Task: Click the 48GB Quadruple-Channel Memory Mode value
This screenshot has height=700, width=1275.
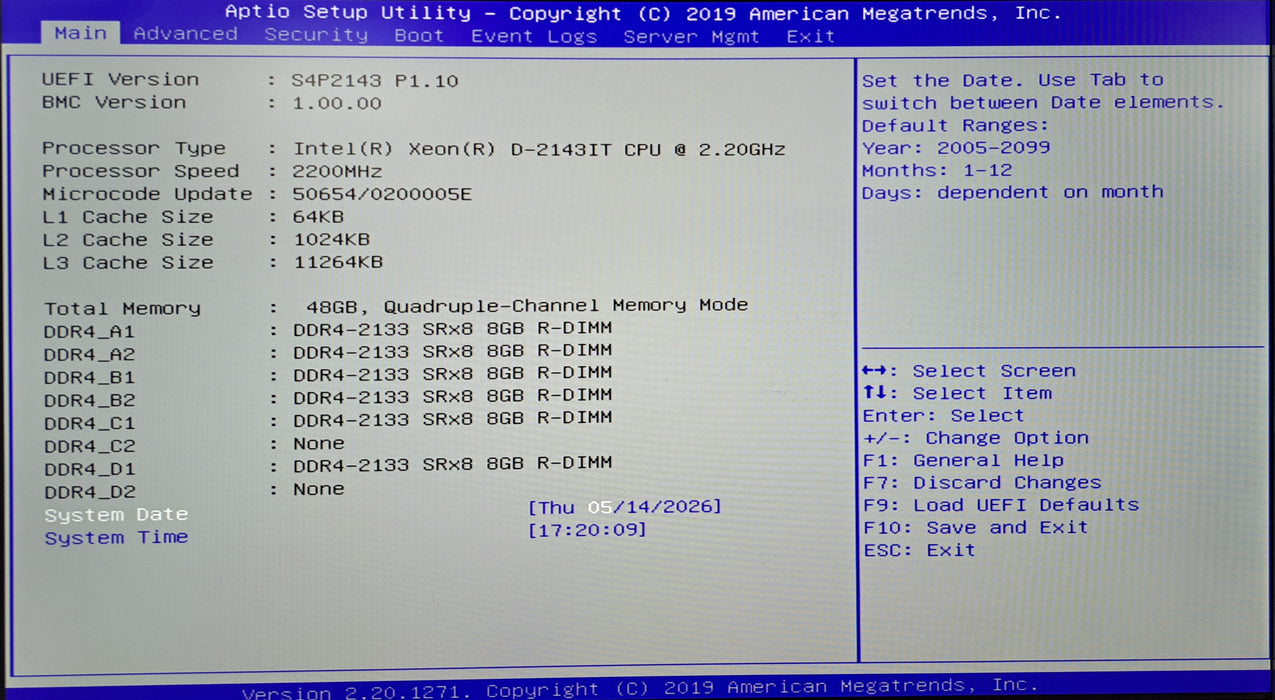Action: point(527,305)
